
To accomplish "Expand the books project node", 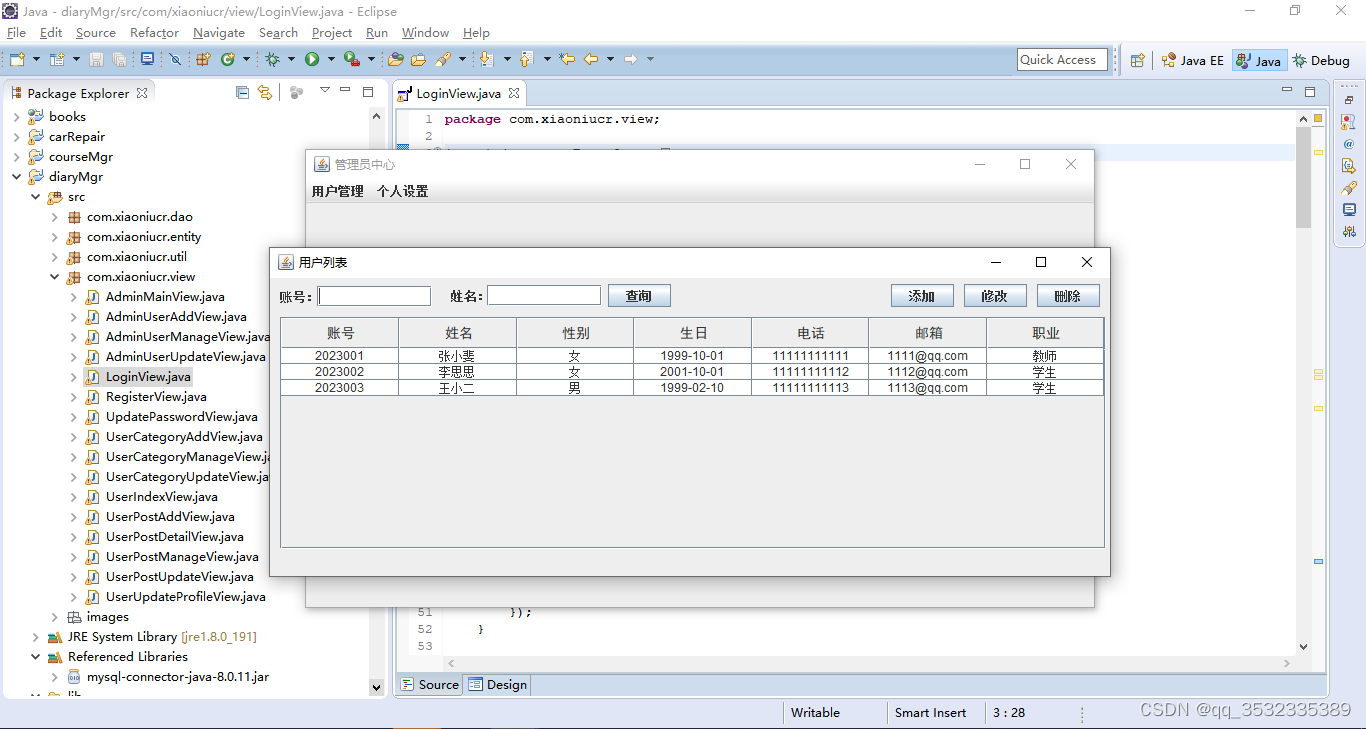I will pos(16,117).
